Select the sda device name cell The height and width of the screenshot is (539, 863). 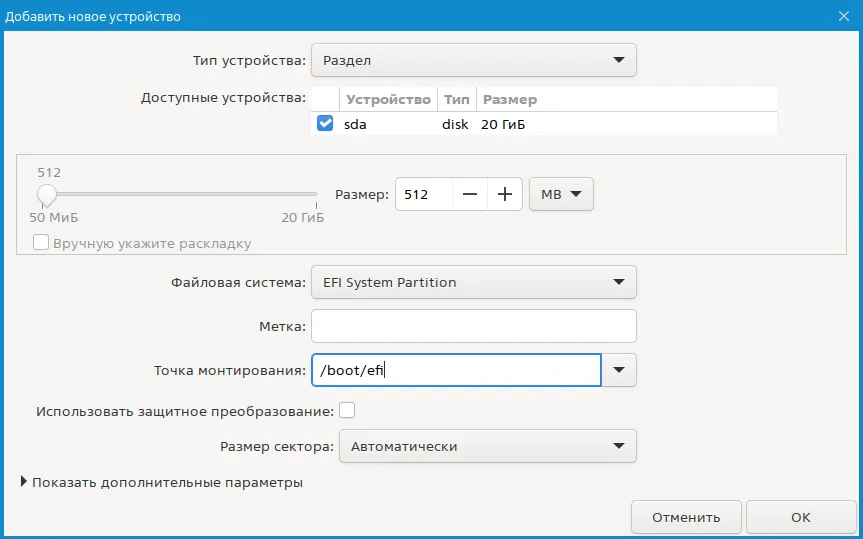pos(356,124)
